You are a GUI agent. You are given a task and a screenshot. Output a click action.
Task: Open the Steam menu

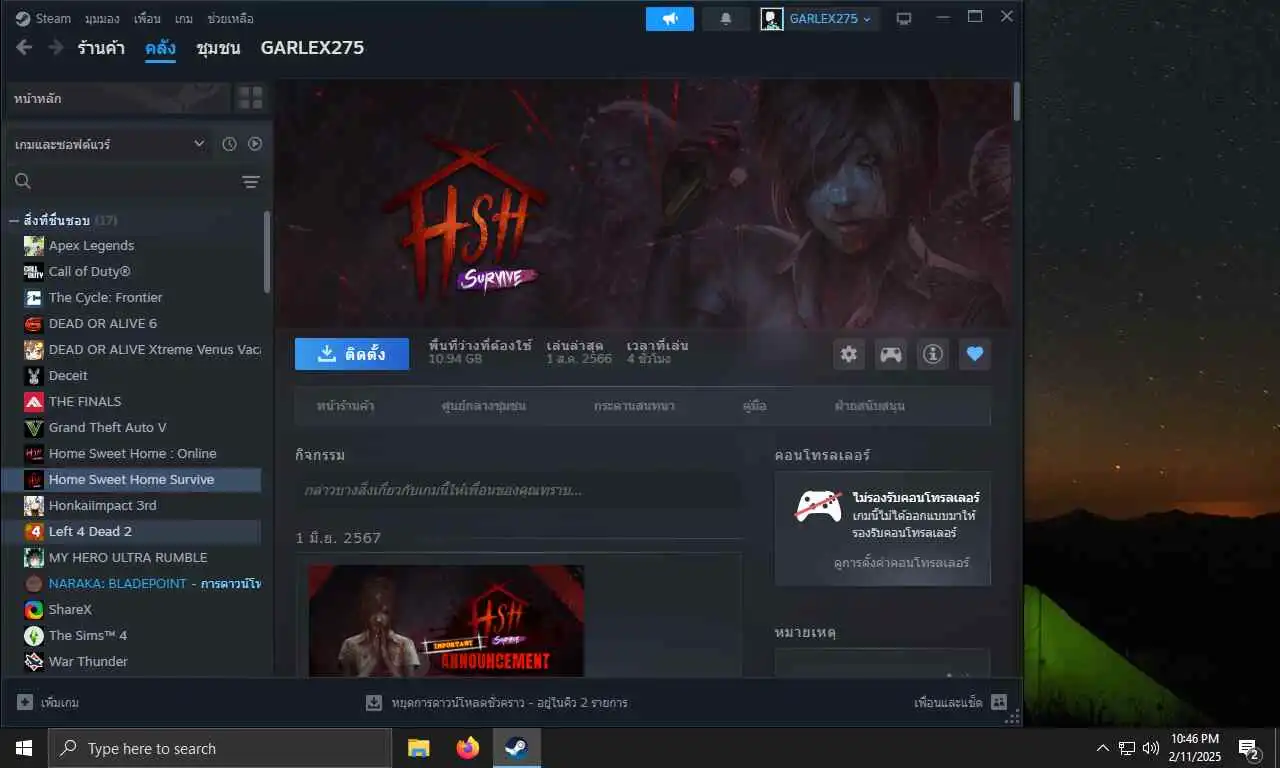tap(43, 19)
